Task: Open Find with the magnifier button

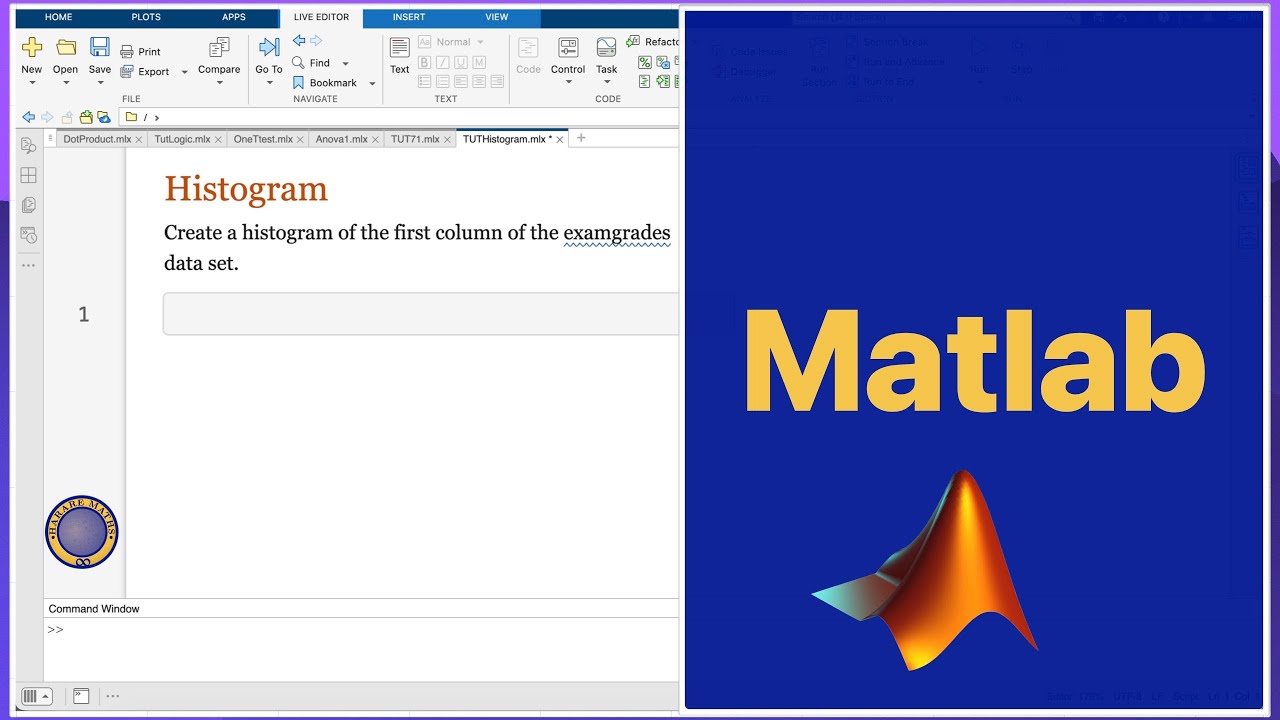Action: (x=311, y=63)
